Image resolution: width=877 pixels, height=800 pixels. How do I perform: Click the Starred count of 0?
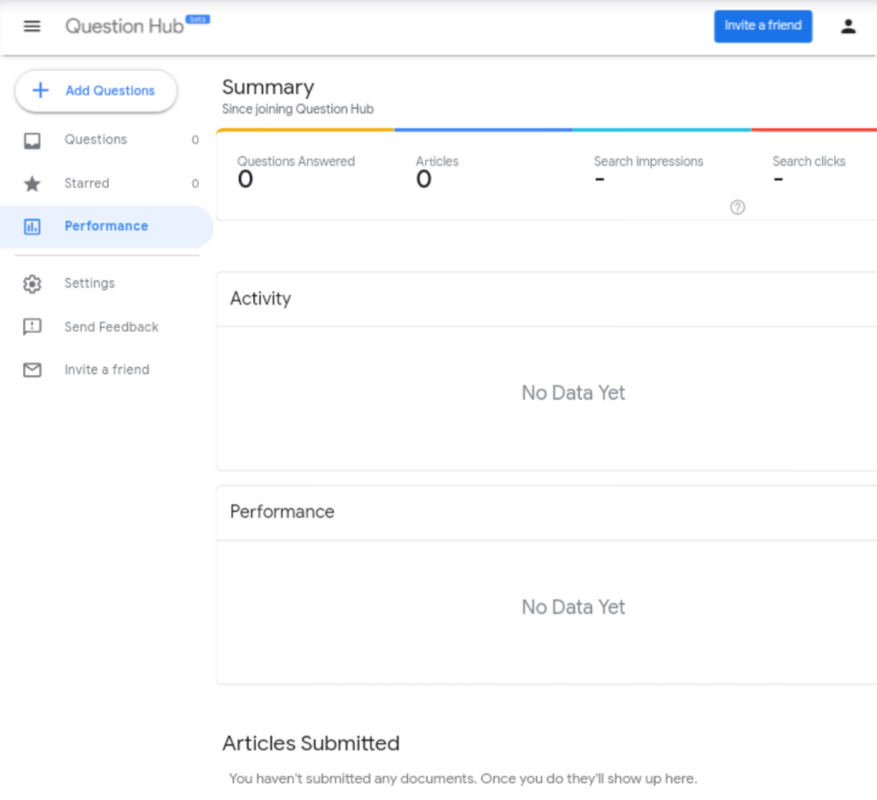(x=195, y=183)
